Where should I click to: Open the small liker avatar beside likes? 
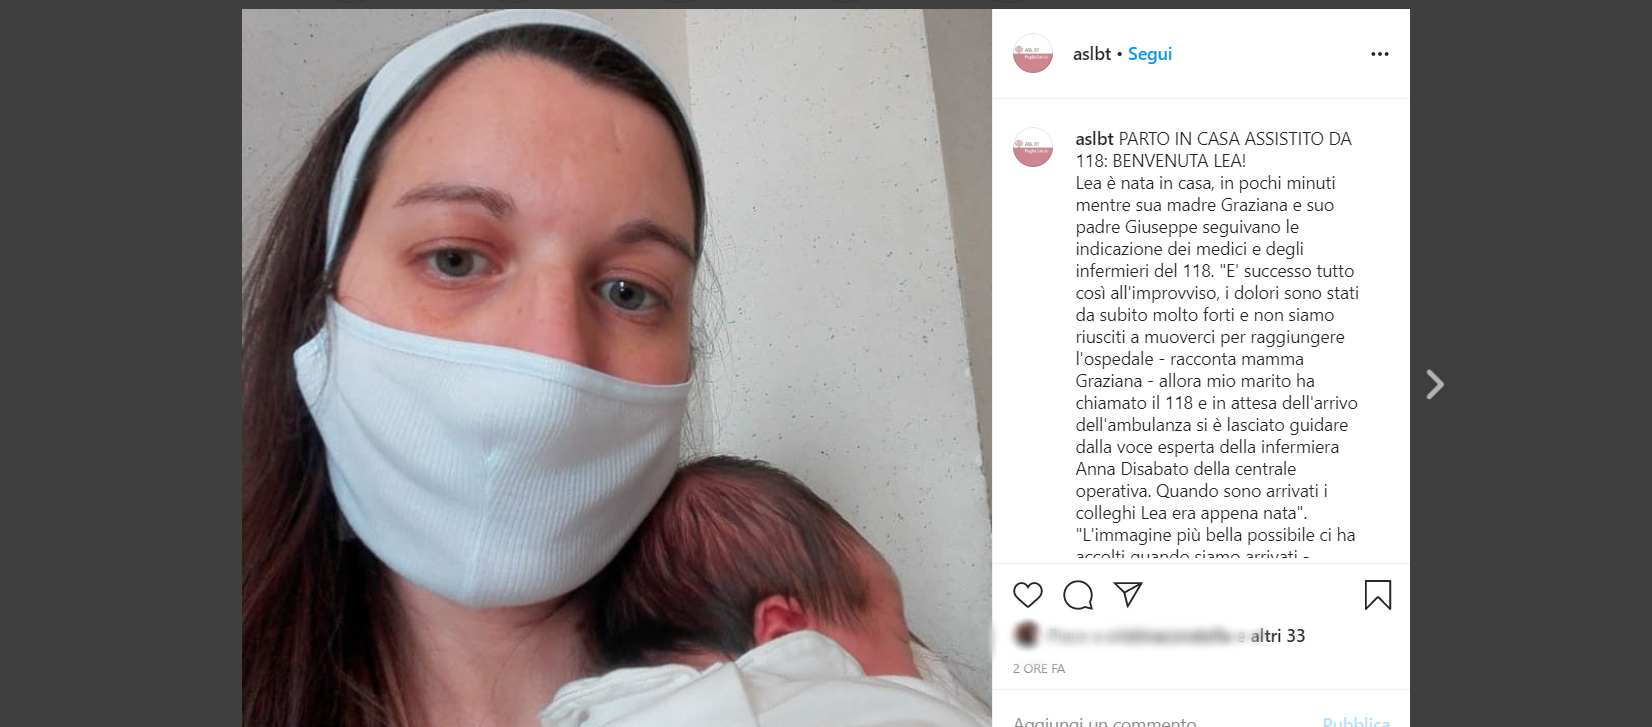1025,634
